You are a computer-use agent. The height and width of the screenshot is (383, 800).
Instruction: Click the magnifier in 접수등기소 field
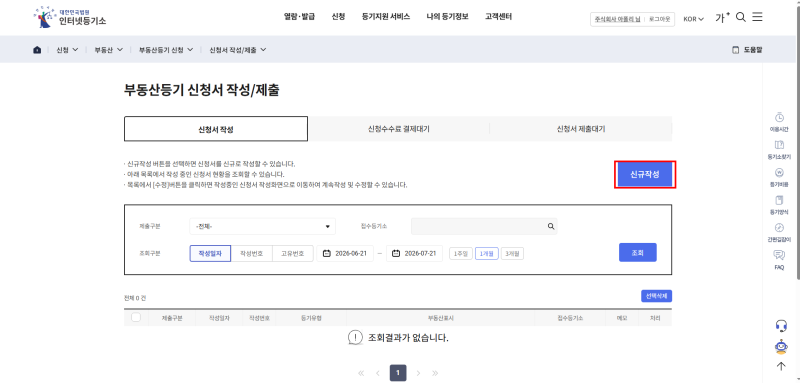pyautogui.click(x=551, y=226)
